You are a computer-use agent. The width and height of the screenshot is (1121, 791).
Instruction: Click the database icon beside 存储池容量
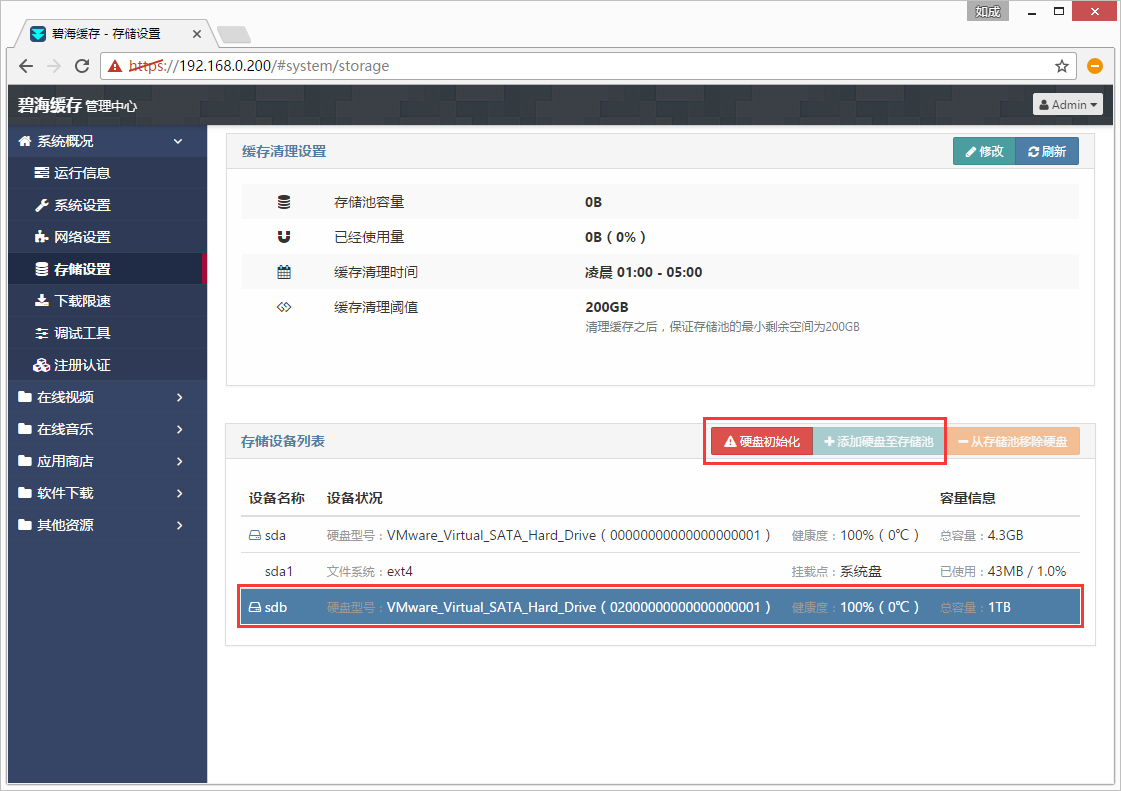(284, 202)
